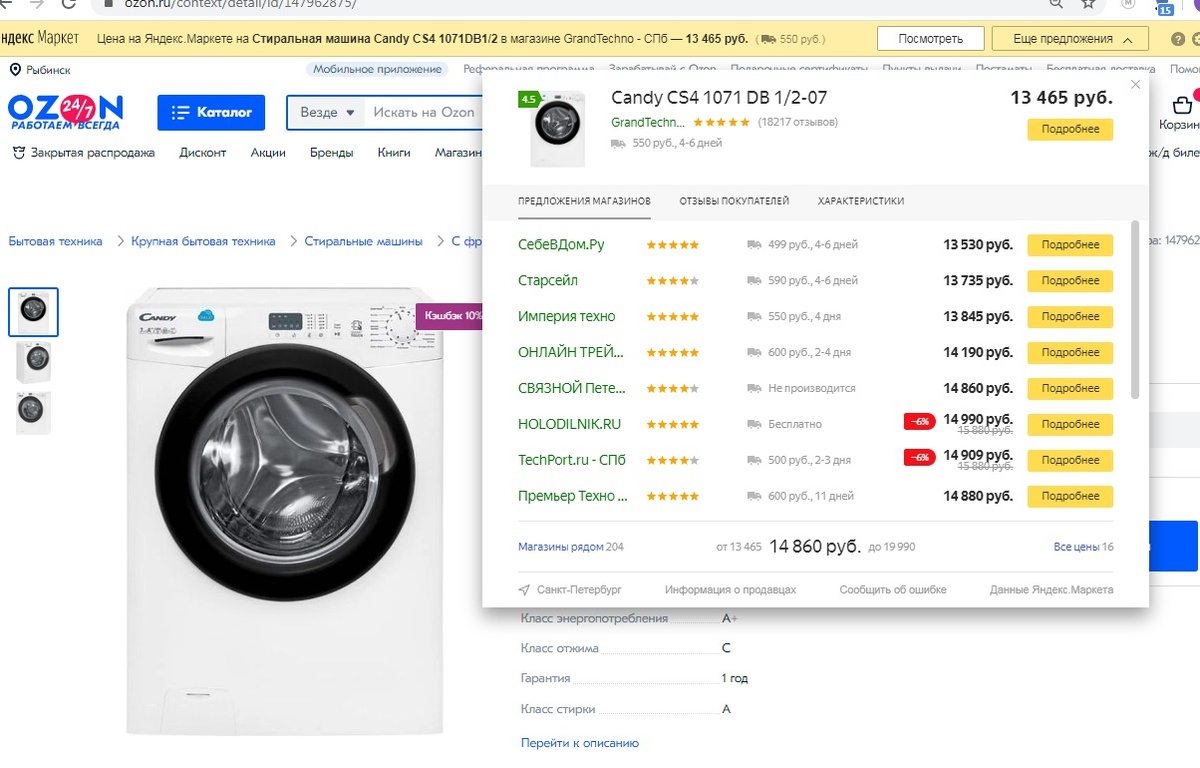The width and height of the screenshot is (1200, 768).
Task: Click Подробнее button in popup header
Action: click(1070, 129)
